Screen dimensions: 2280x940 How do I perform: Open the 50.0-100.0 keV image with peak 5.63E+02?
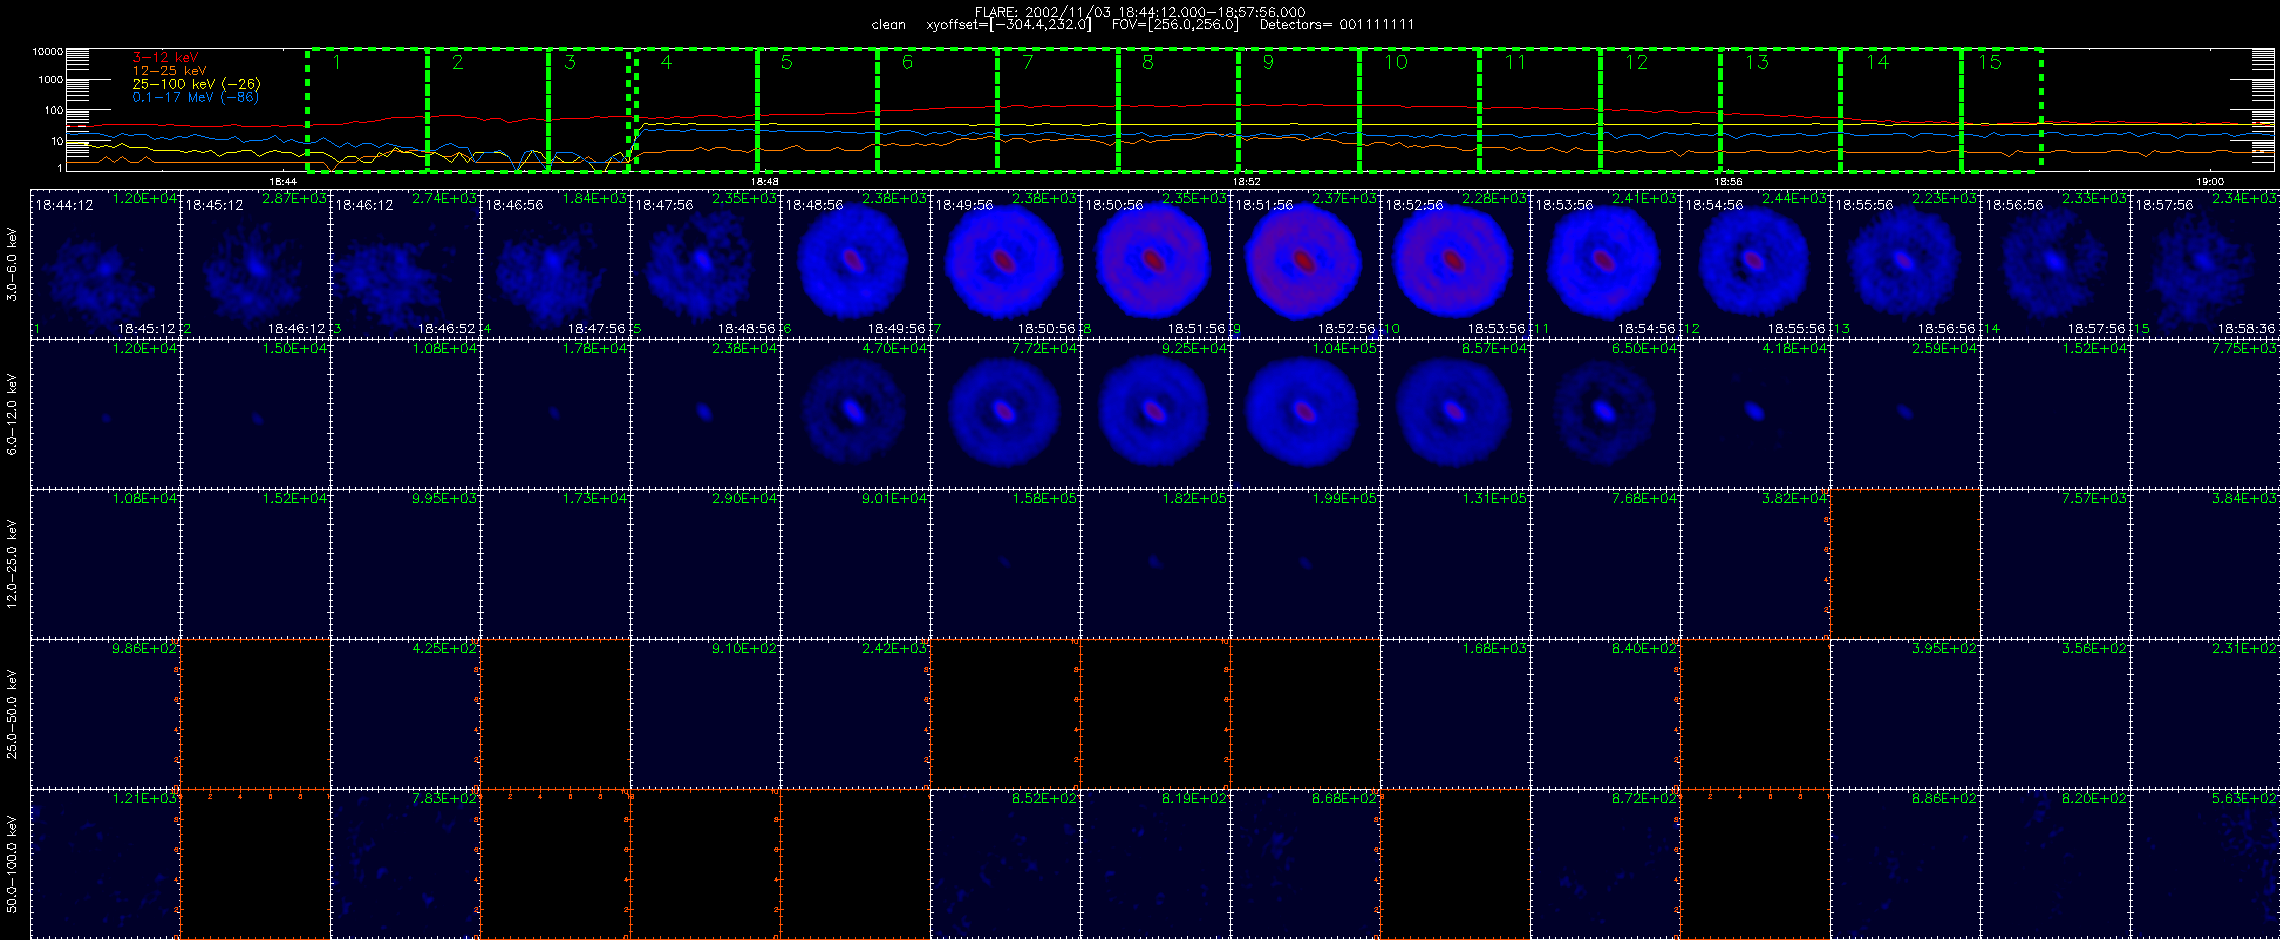(x=2205, y=864)
